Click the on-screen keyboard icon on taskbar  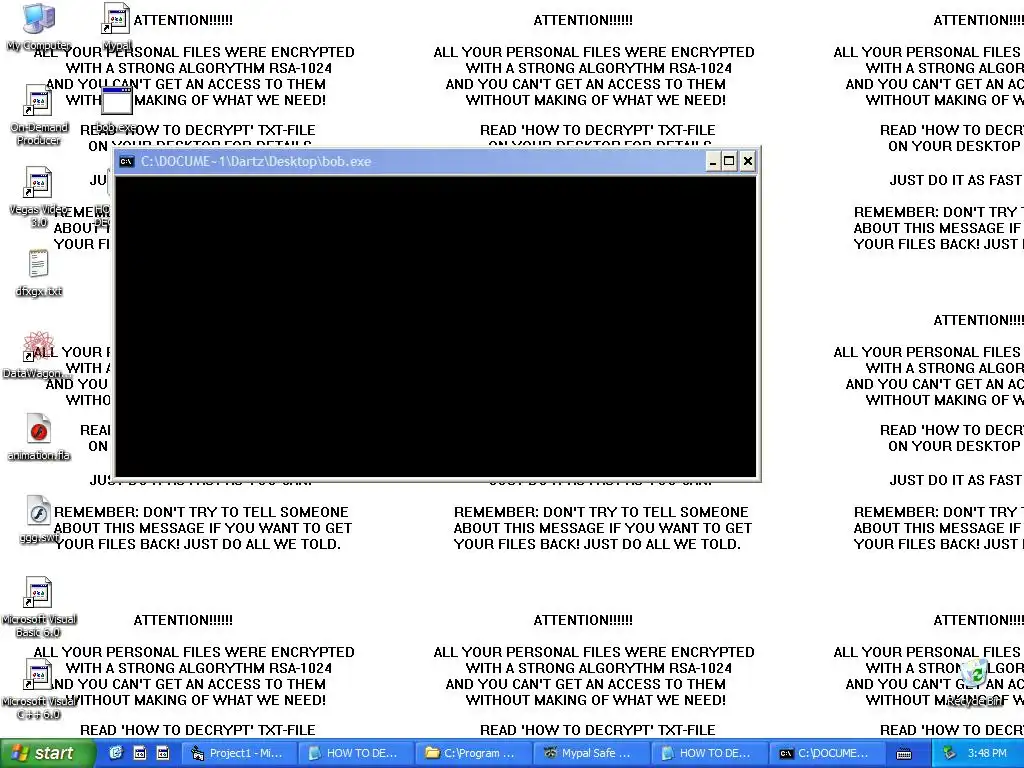click(x=904, y=754)
